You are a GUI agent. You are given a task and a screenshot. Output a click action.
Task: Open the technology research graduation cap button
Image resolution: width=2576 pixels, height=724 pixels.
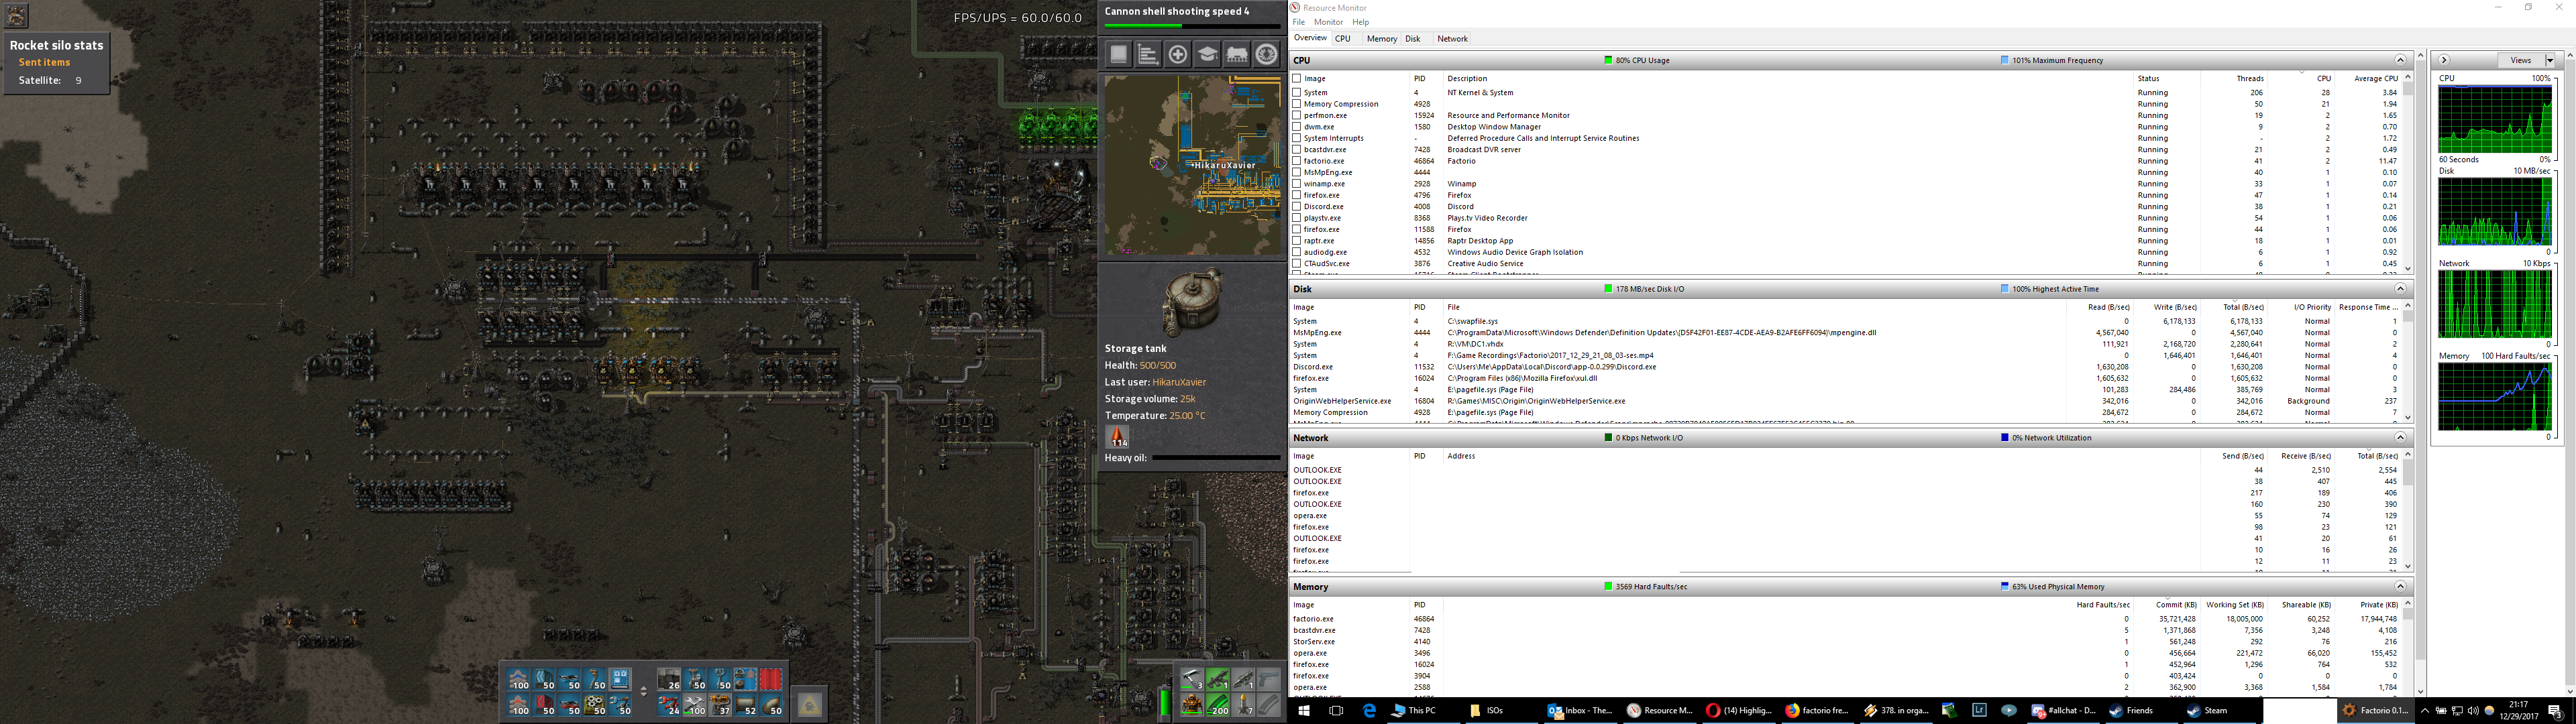(x=1208, y=54)
